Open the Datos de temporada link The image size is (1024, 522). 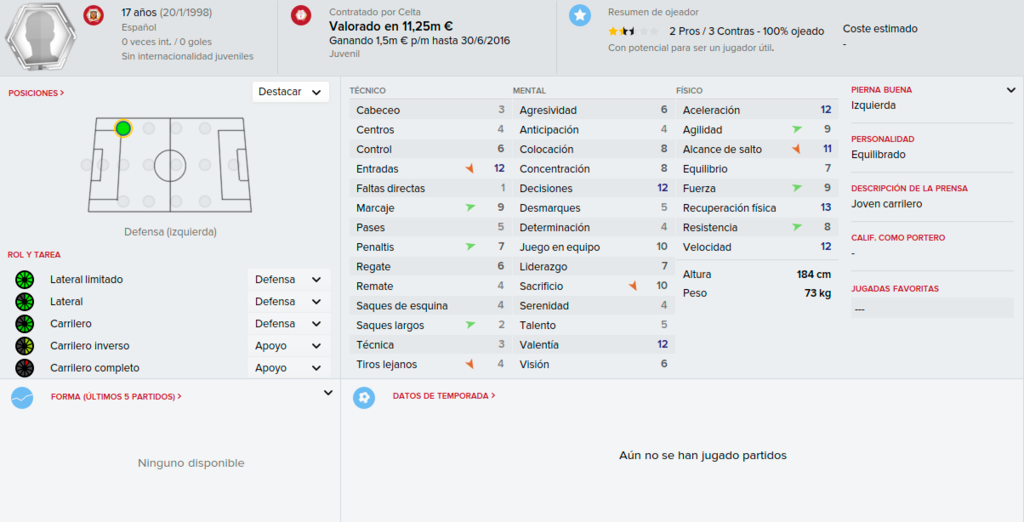click(443, 396)
